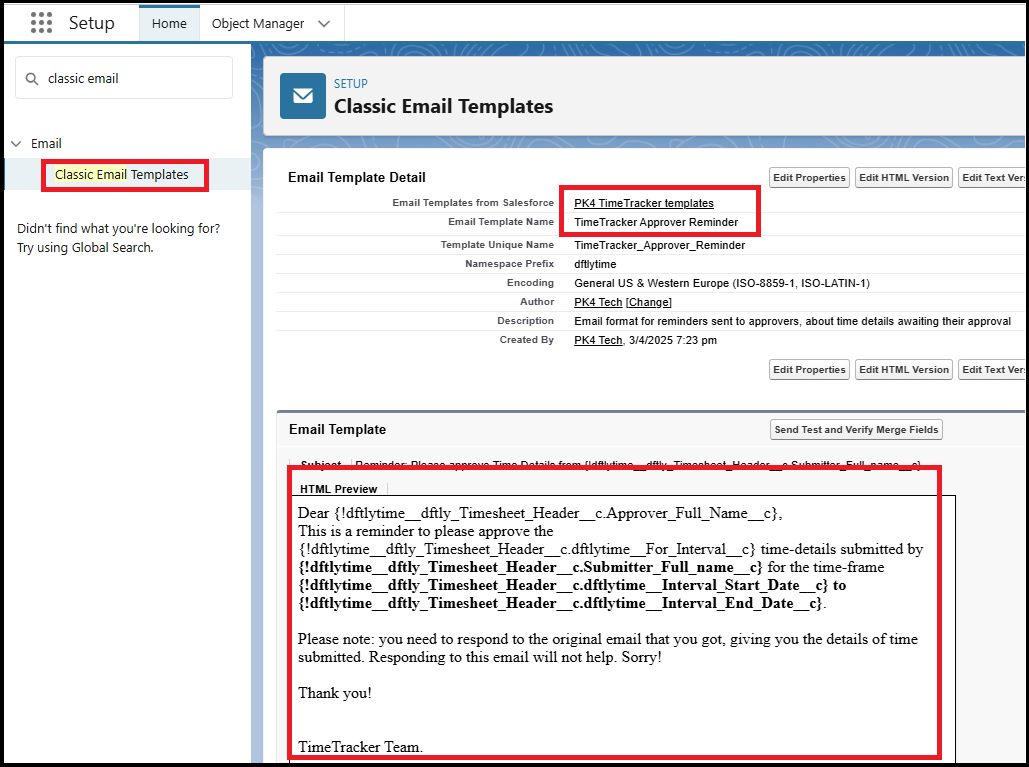Click the Description value about approver reminders

[792, 321]
